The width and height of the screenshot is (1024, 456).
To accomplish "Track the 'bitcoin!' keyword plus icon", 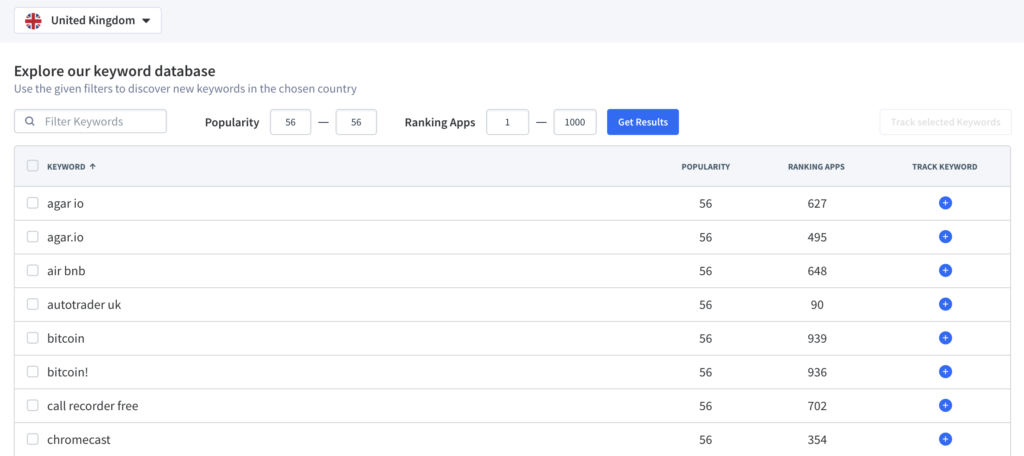I will click(x=945, y=372).
